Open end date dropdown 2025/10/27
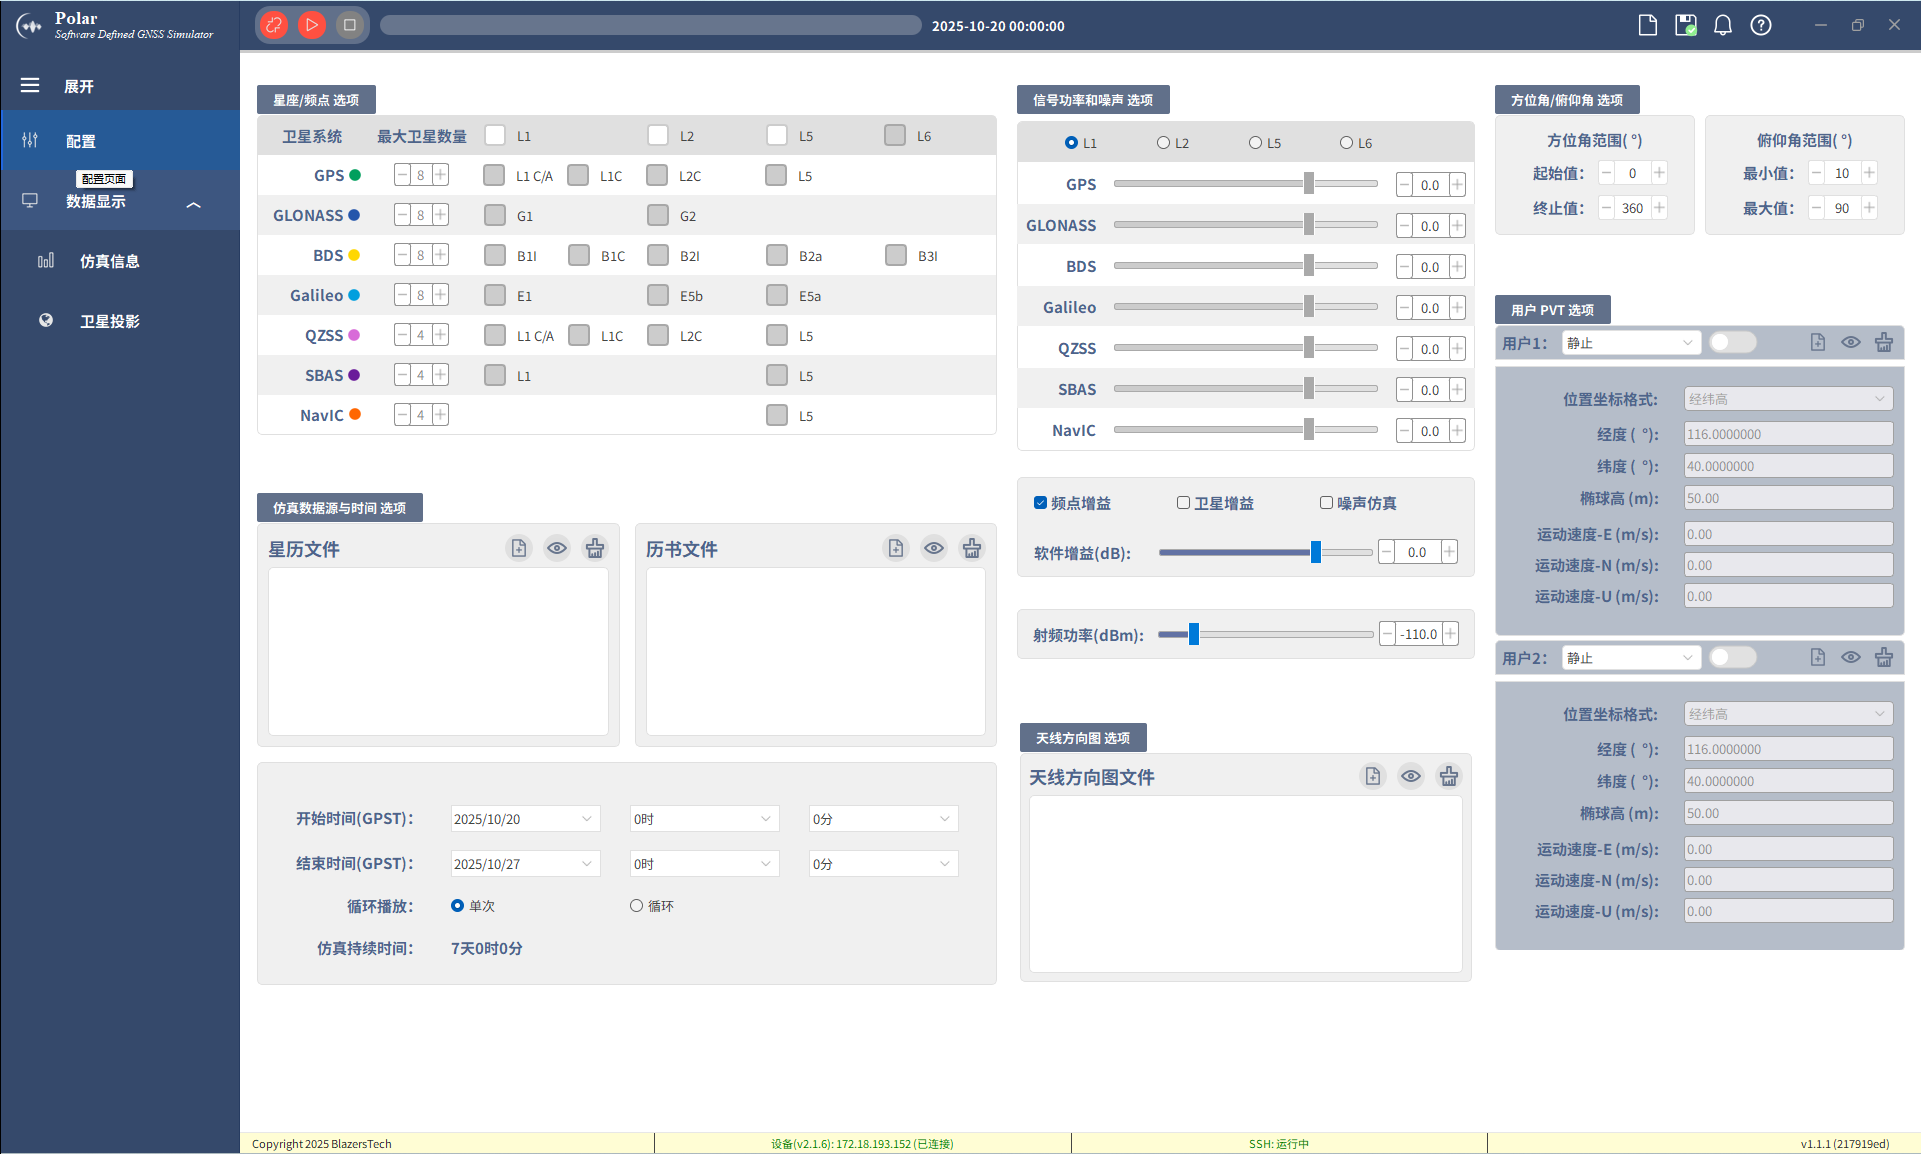This screenshot has width=1921, height=1154. 525,864
